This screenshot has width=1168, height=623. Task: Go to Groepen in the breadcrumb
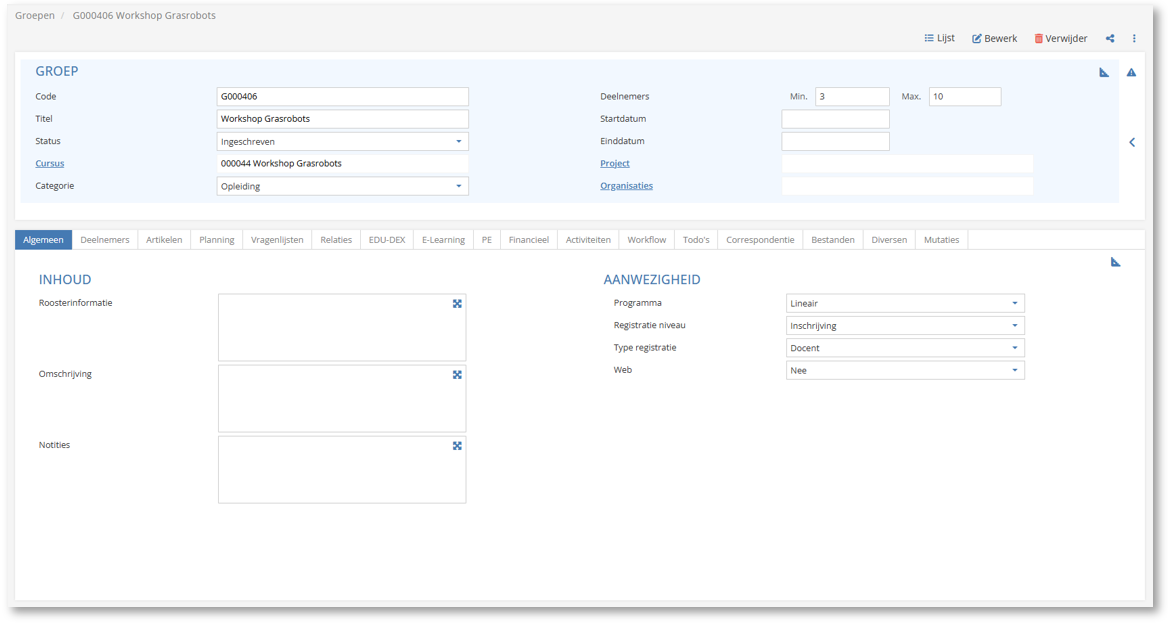pos(35,16)
